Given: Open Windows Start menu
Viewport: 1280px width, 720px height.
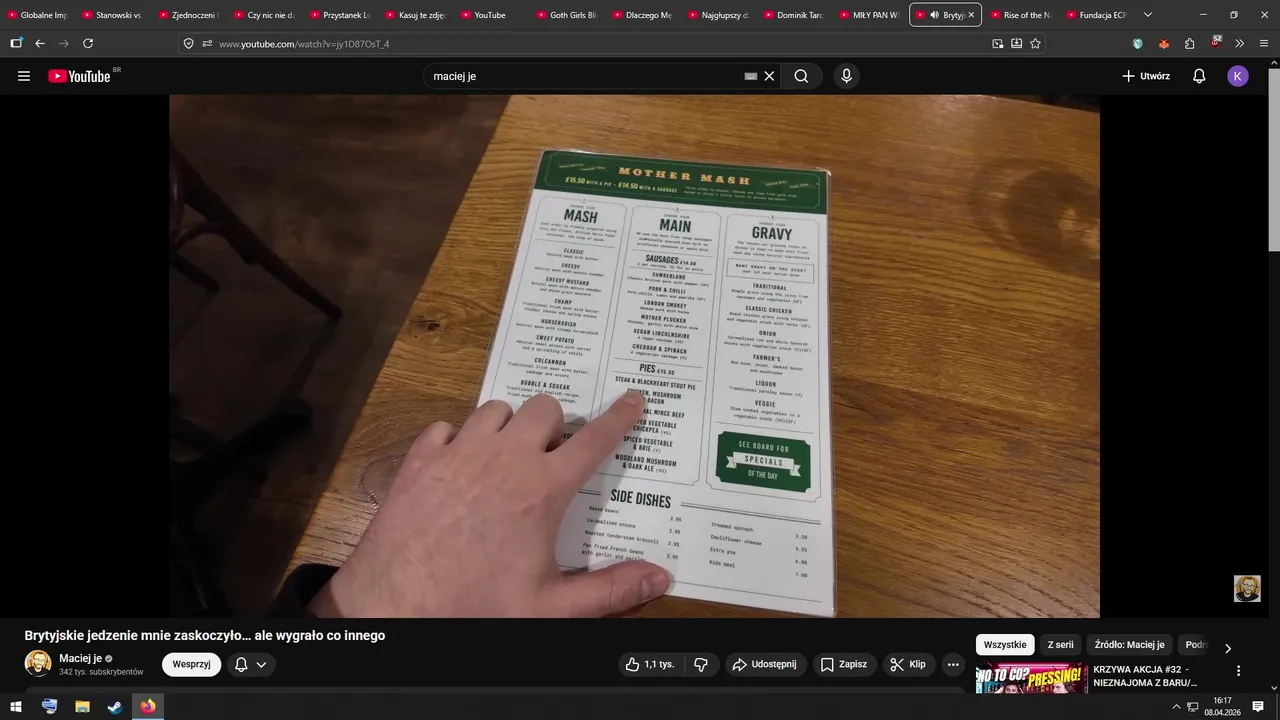Looking at the screenshot, I should click(x=16, y=706).
